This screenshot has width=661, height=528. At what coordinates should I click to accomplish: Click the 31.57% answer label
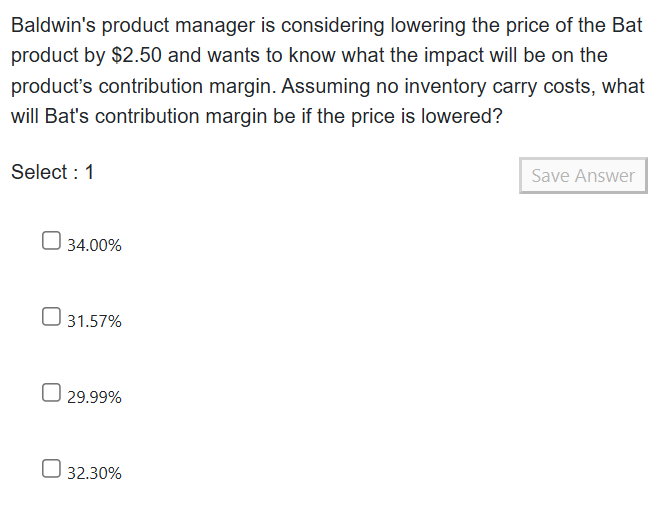[94, 321]
